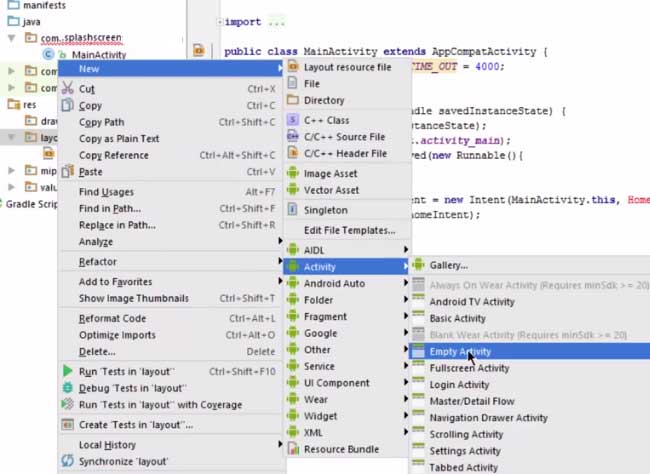Select Android TV Activity

(x=529, y=301)
